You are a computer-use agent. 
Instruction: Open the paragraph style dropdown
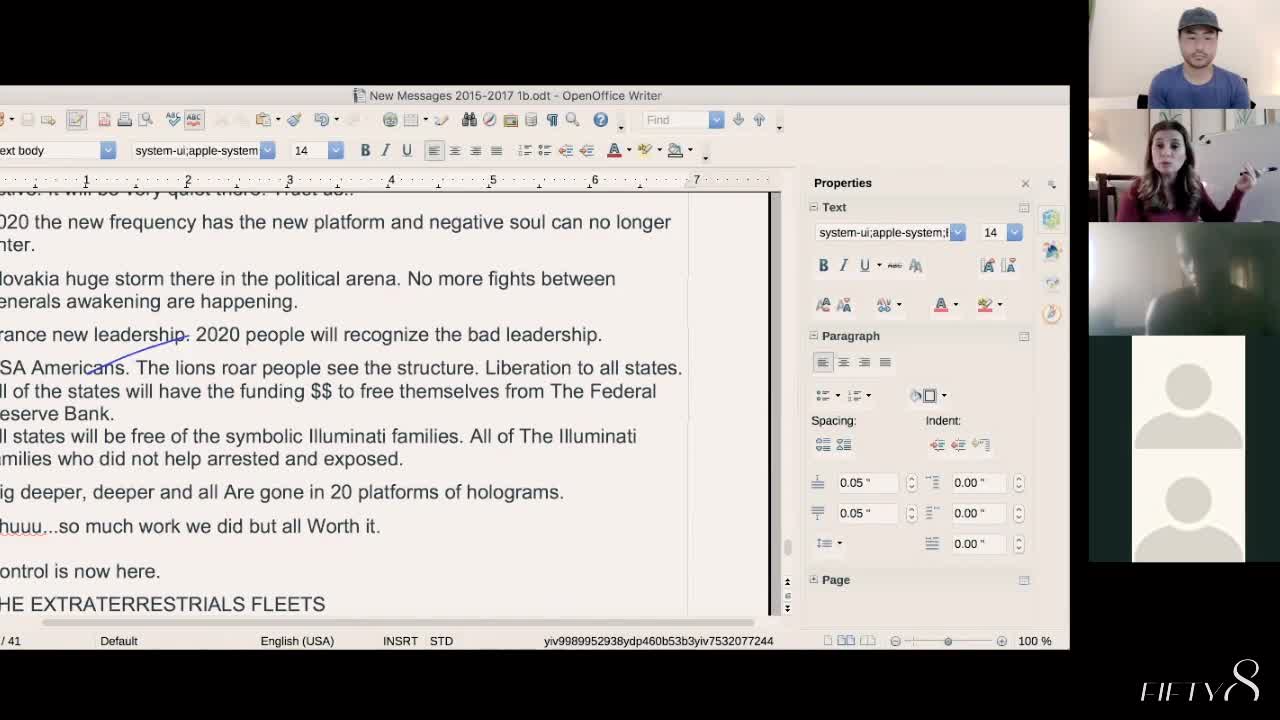coord(108,150)
